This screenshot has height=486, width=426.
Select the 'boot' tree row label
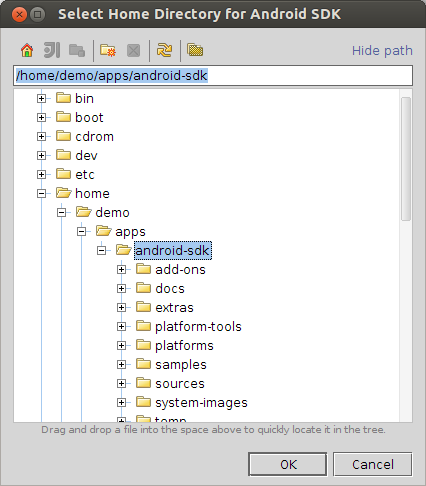point(89,118)
